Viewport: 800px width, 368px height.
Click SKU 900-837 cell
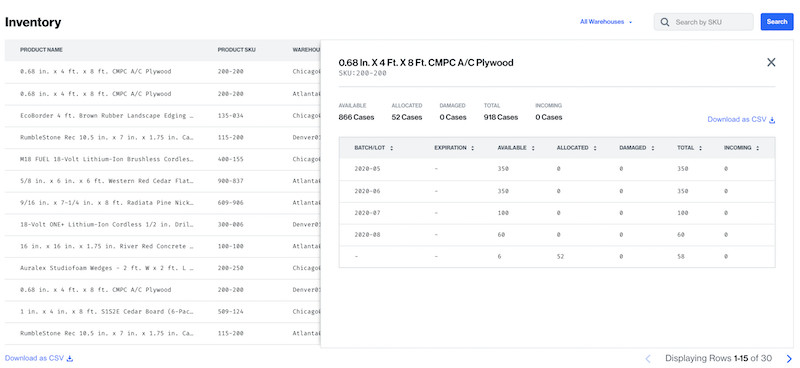coord(231,181)
